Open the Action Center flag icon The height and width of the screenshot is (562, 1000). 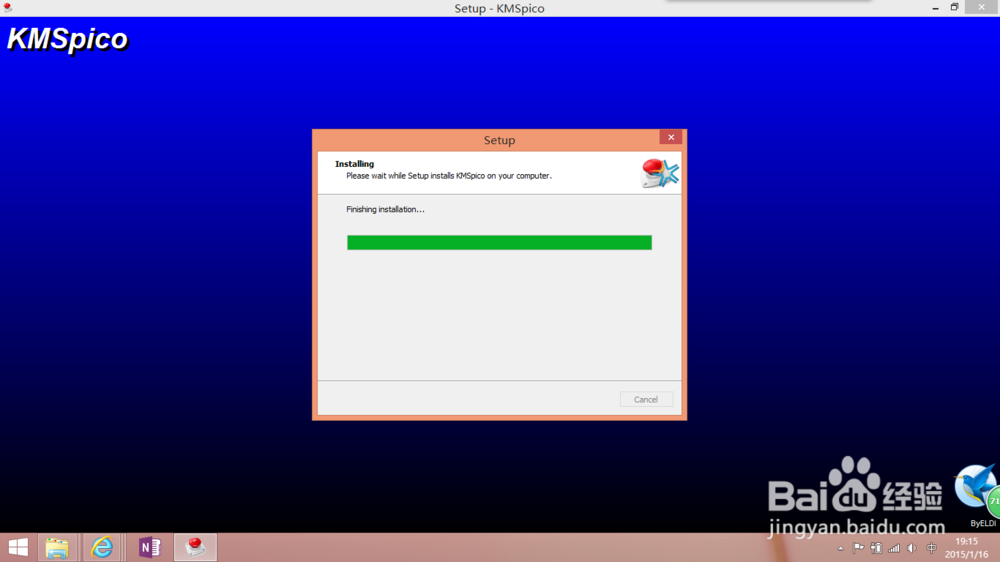pyautogui.click(x=858, y=548)
